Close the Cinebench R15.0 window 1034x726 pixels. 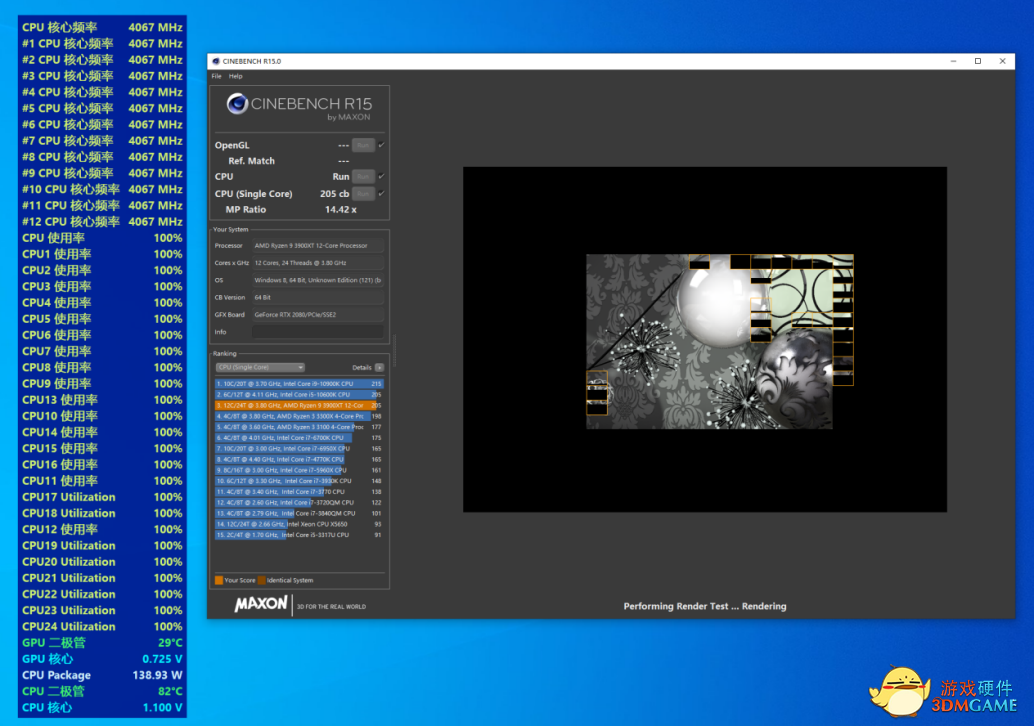point(1002,61)
